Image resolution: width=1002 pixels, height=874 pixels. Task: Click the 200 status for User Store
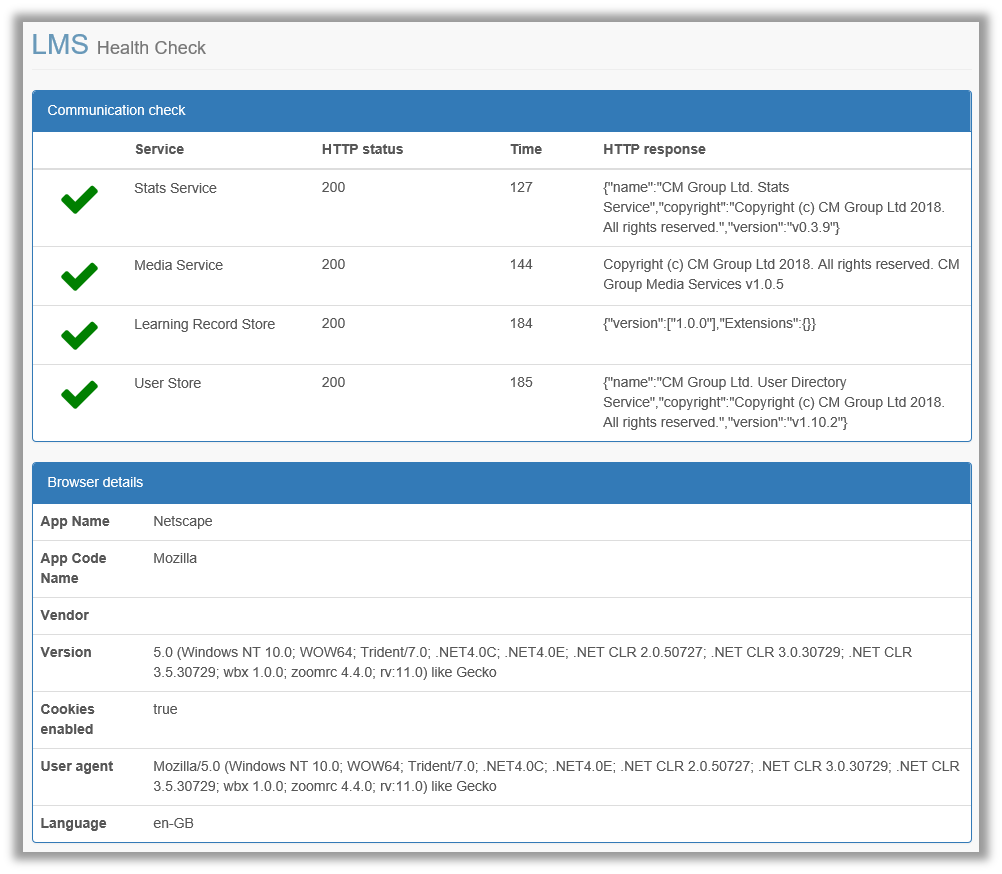click(x=334, y=383)
